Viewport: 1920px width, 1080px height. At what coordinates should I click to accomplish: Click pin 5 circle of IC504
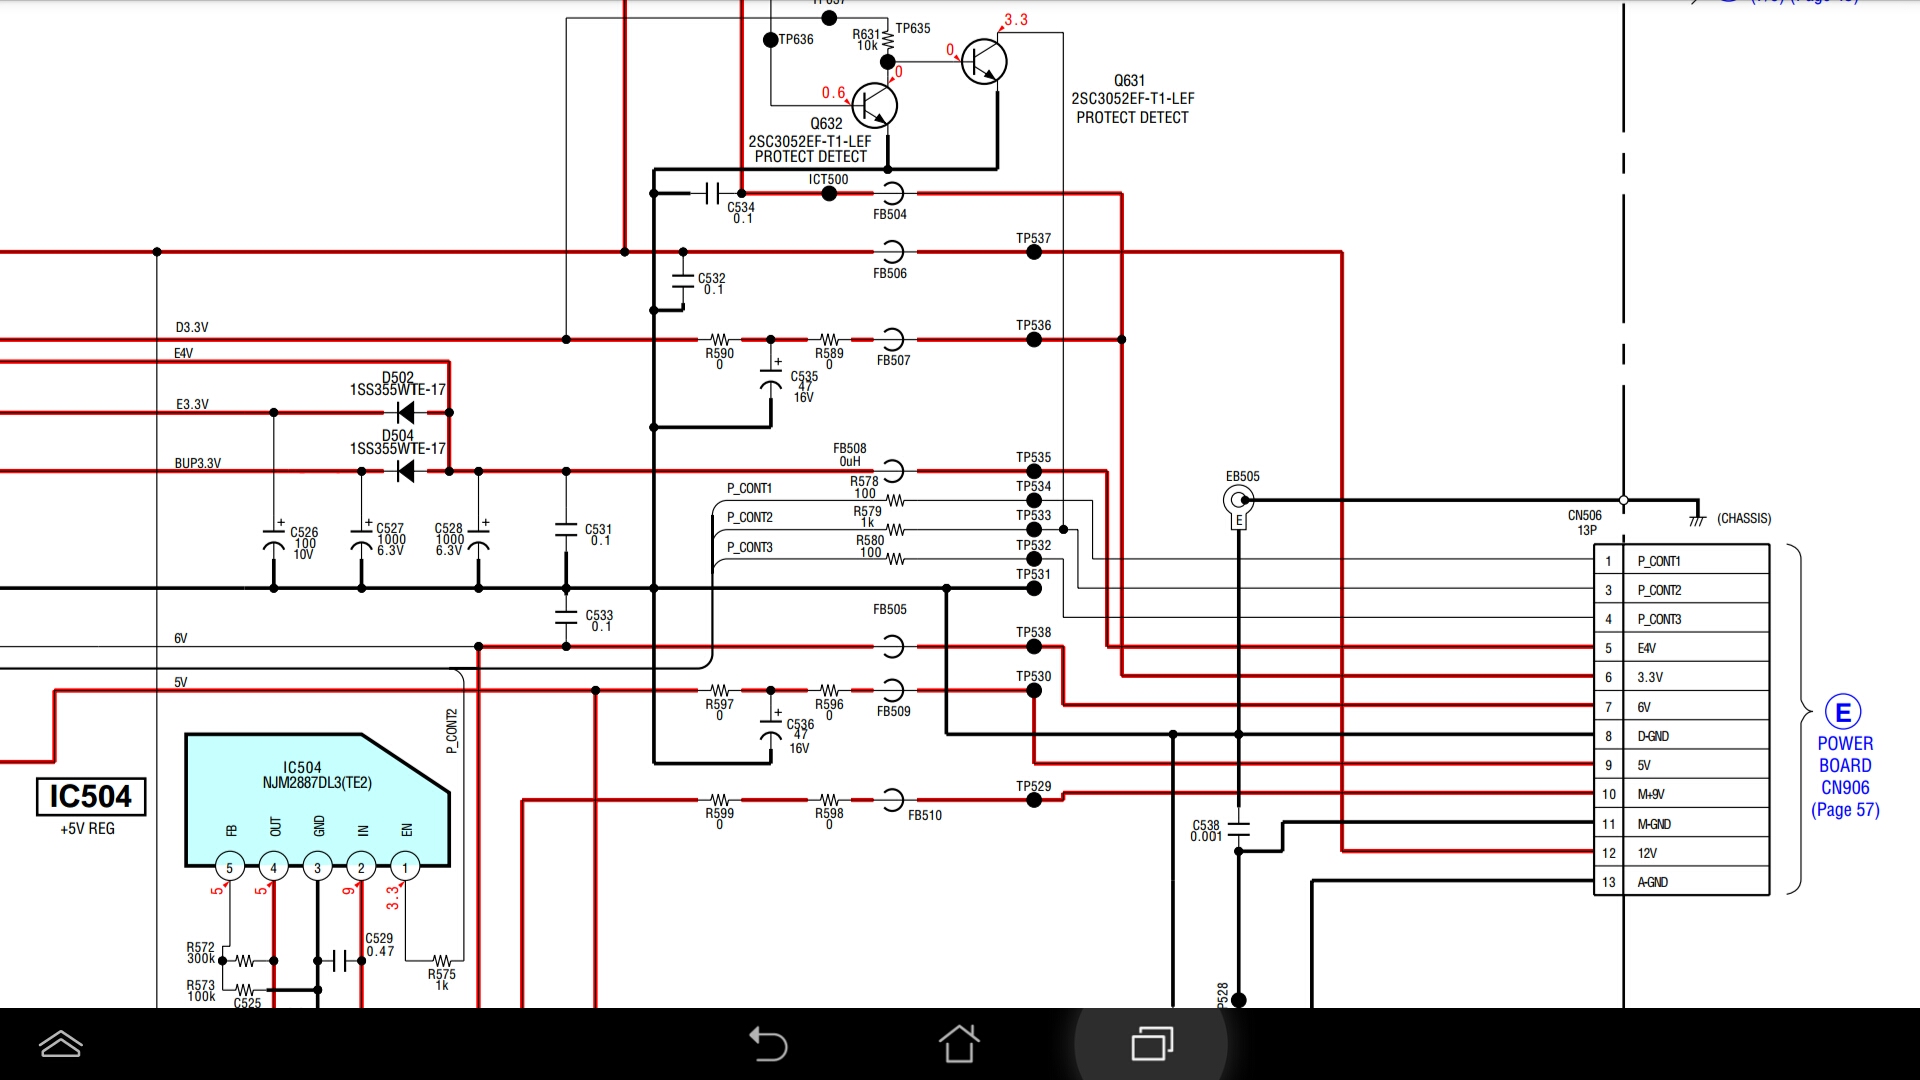click(x=230, y=867)
